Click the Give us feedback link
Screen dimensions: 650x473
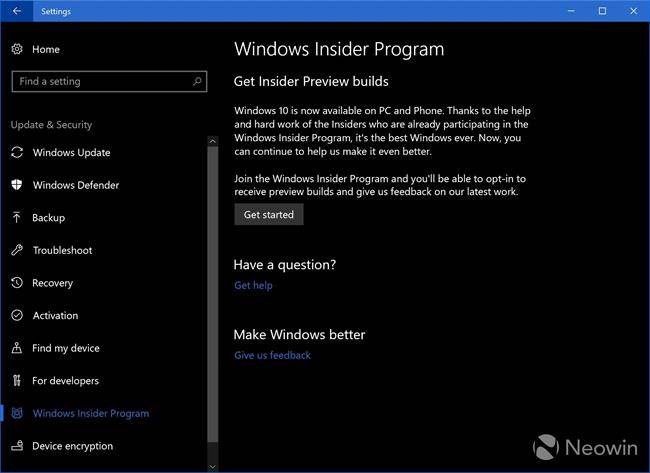[272, 355]
